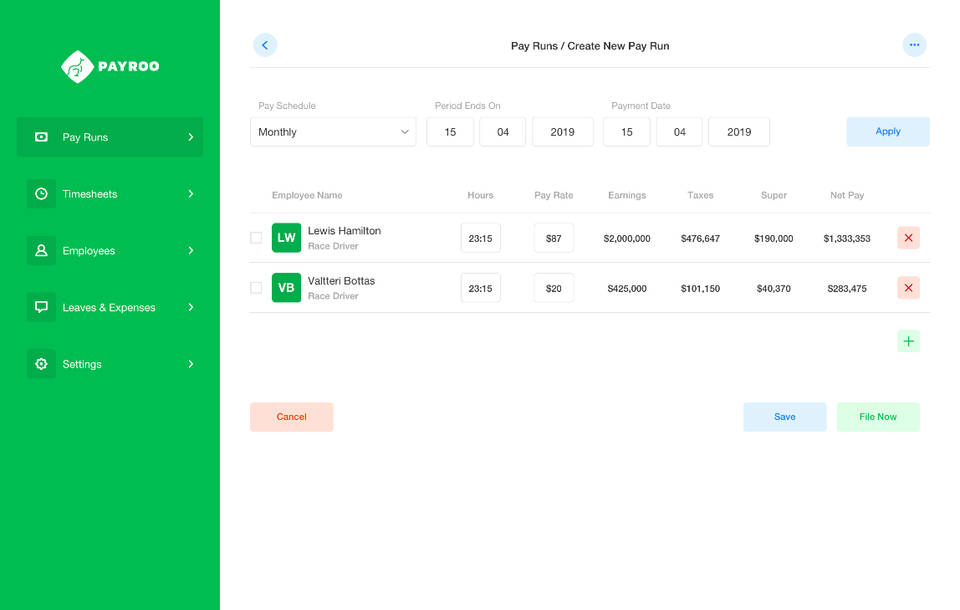The image size is (960, 610).
Task: Tick the Lewis Hamilton row checkbox
Action: pos(256,238)
